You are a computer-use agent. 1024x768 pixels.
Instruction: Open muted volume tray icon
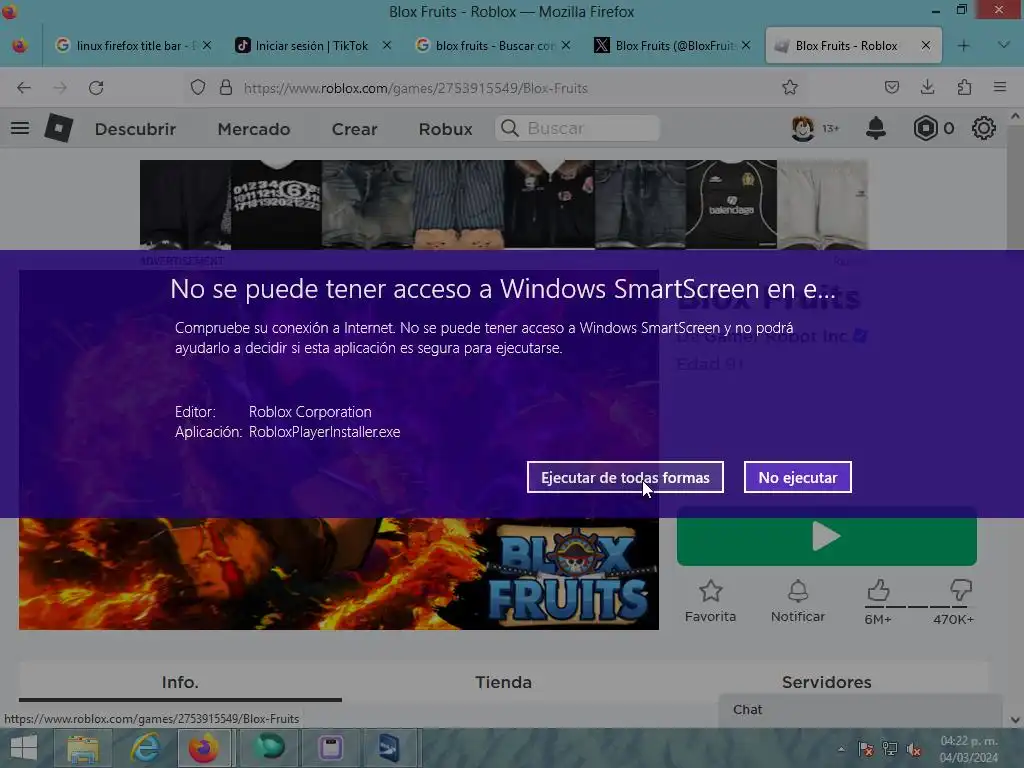914,749
